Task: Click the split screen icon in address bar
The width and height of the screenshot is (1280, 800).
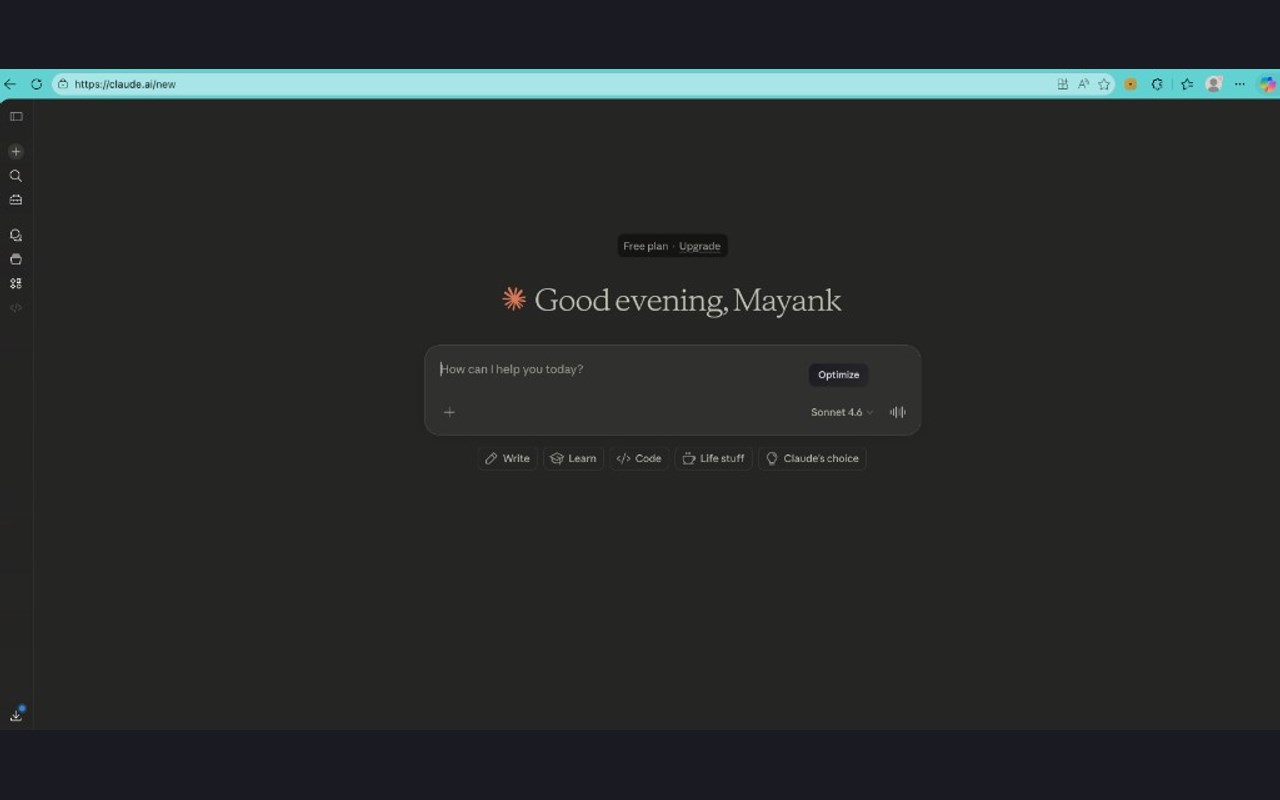Action: tap(1062, 84)
